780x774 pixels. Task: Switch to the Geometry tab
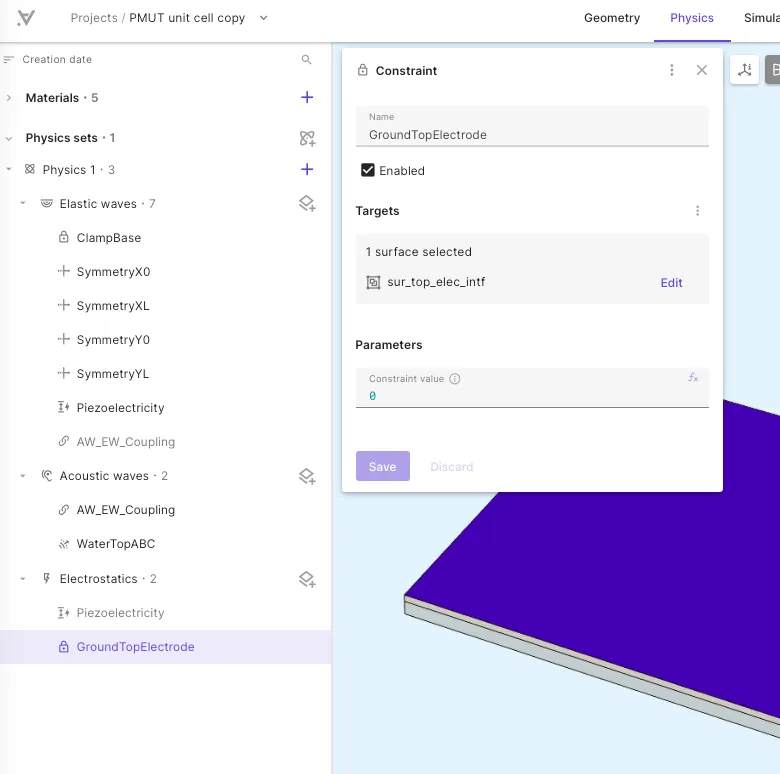point(612,18)
